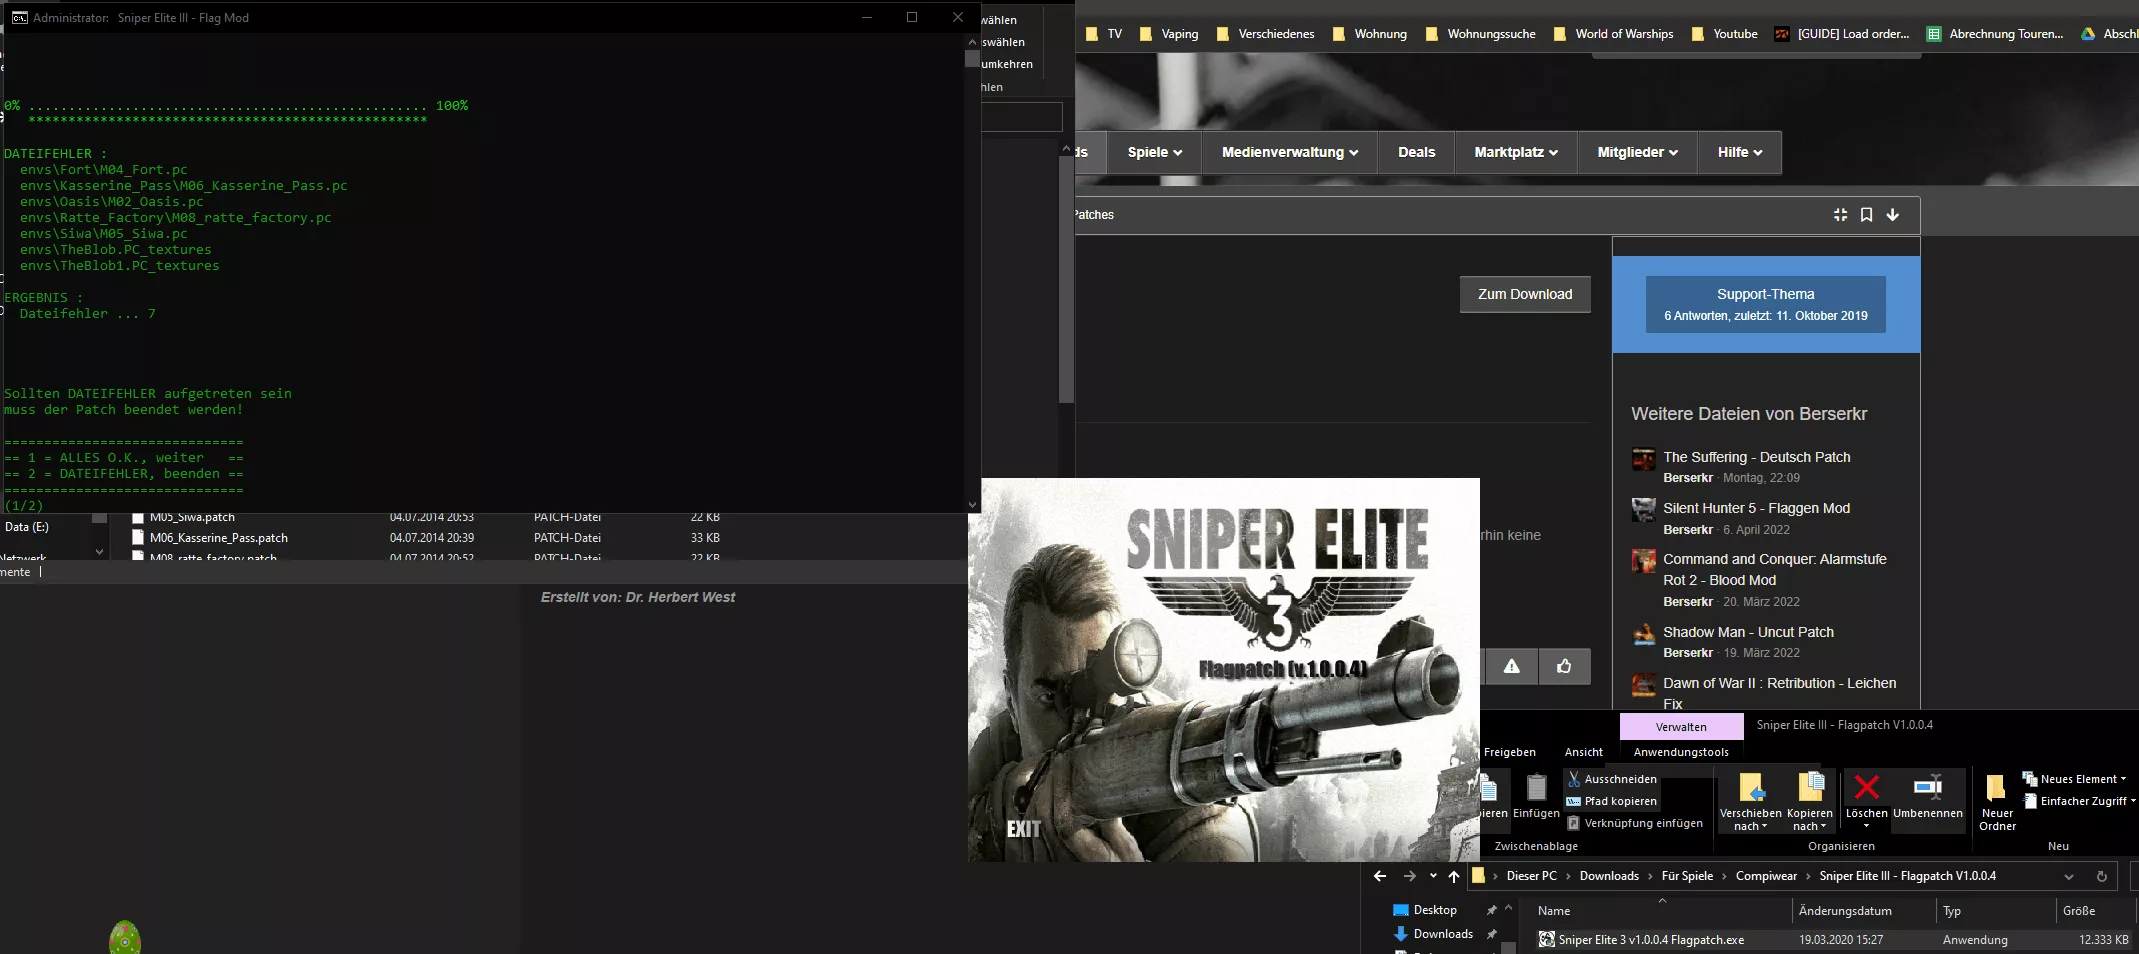Click the Explorer address bar refresh icon
Viewport: 2139px width, 954px height.
(x=2101, y=876)
